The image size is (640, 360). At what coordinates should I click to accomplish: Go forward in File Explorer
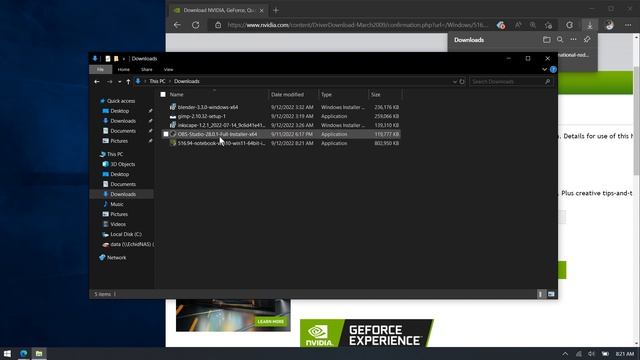click(x=109, y=82)
